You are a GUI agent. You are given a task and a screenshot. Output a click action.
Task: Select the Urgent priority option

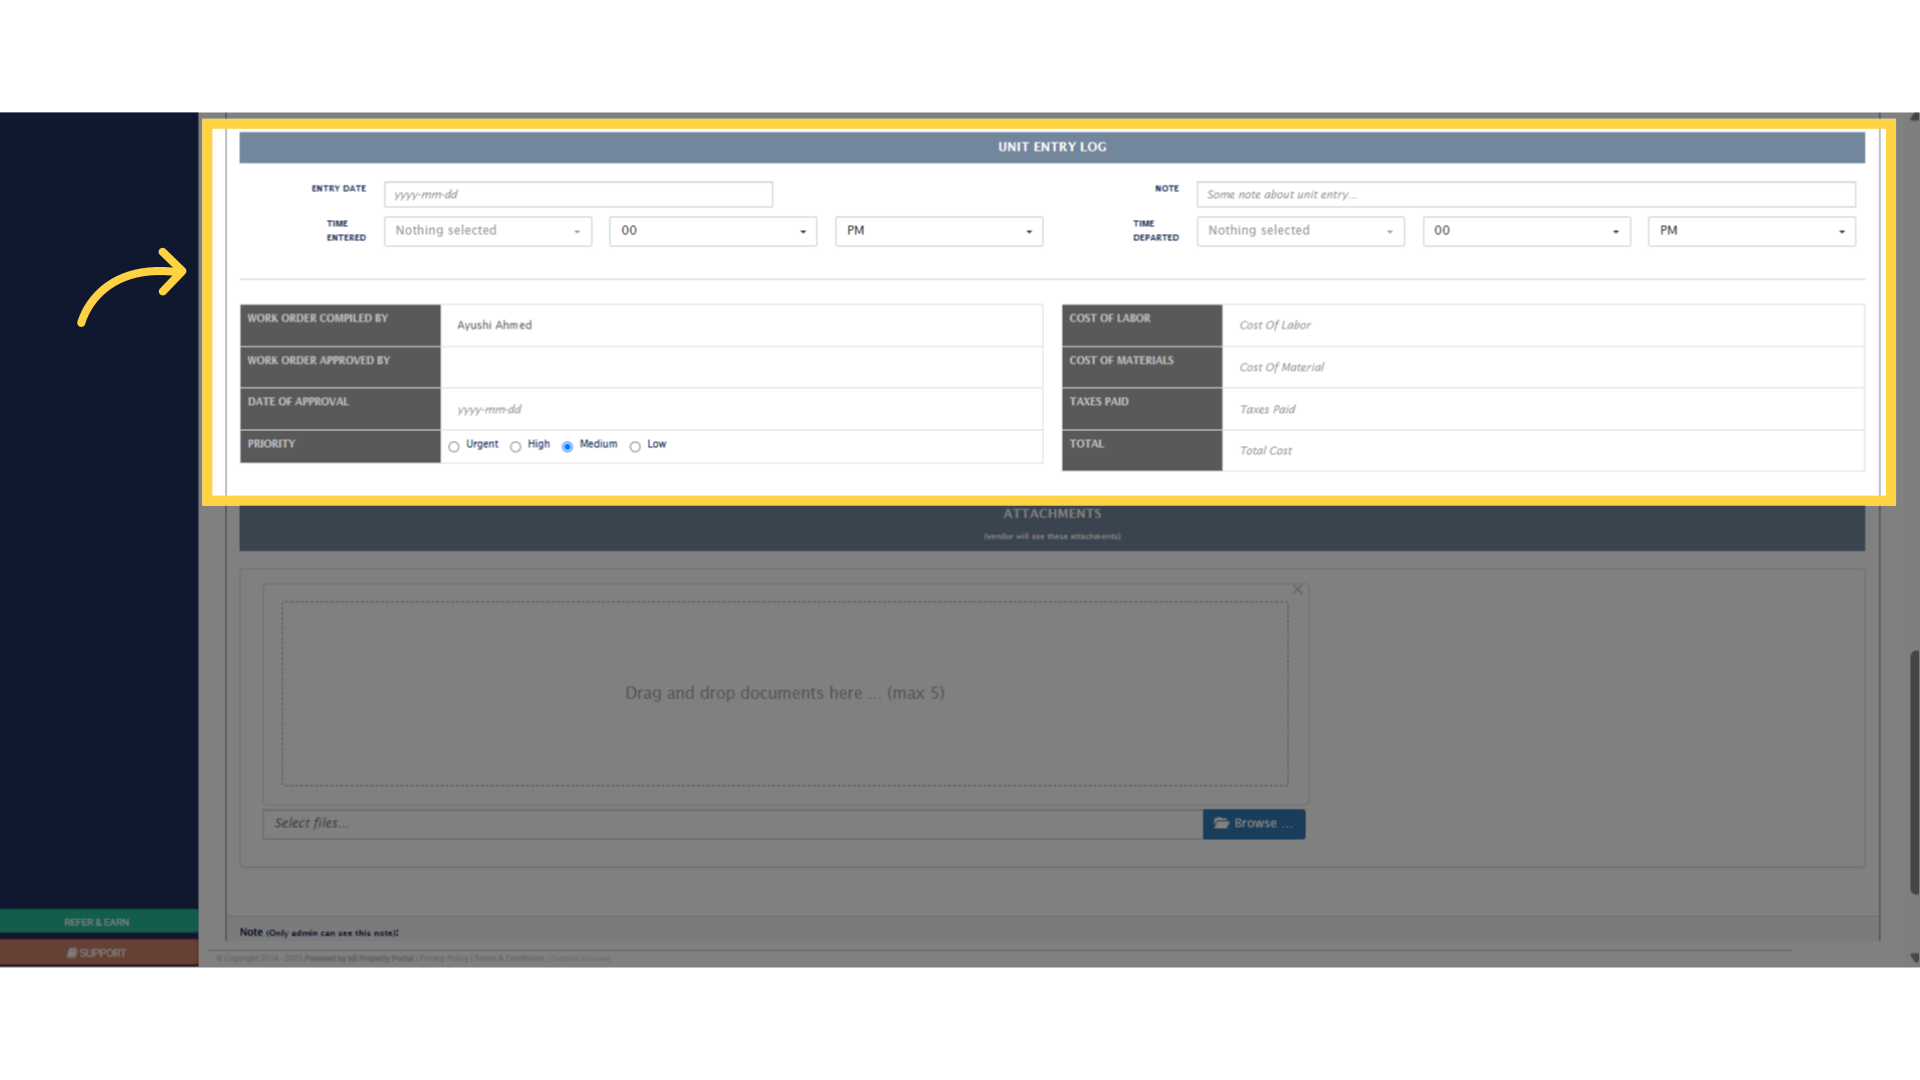tap(456, 446)
